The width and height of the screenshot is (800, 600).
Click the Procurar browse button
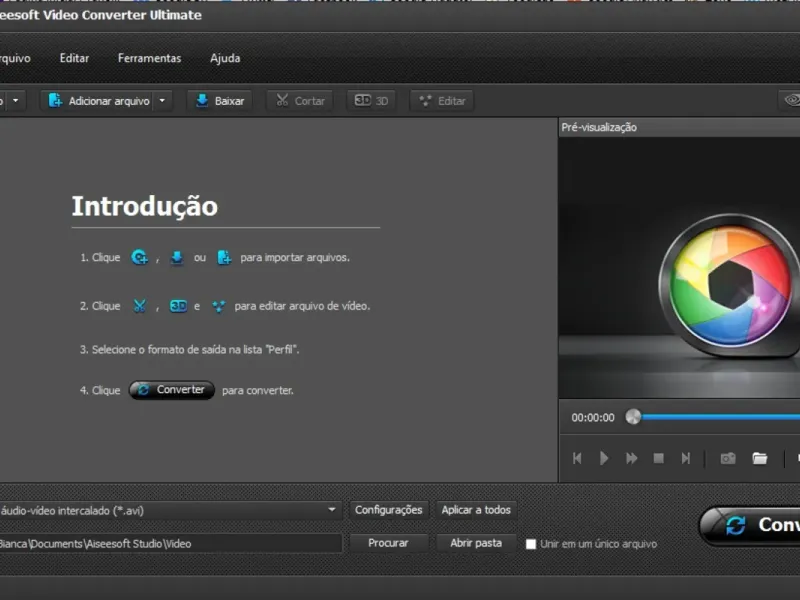tap(388, 543)
